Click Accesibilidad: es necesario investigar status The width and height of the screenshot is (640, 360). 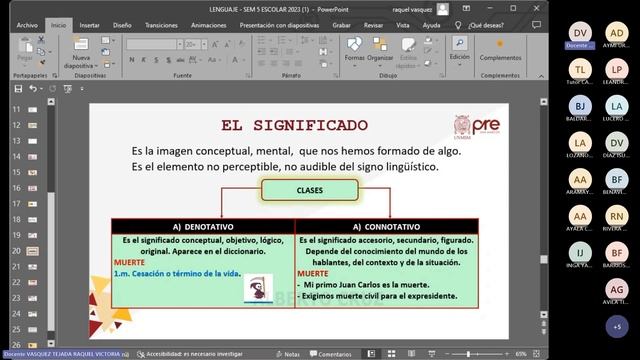click(190, 354)
